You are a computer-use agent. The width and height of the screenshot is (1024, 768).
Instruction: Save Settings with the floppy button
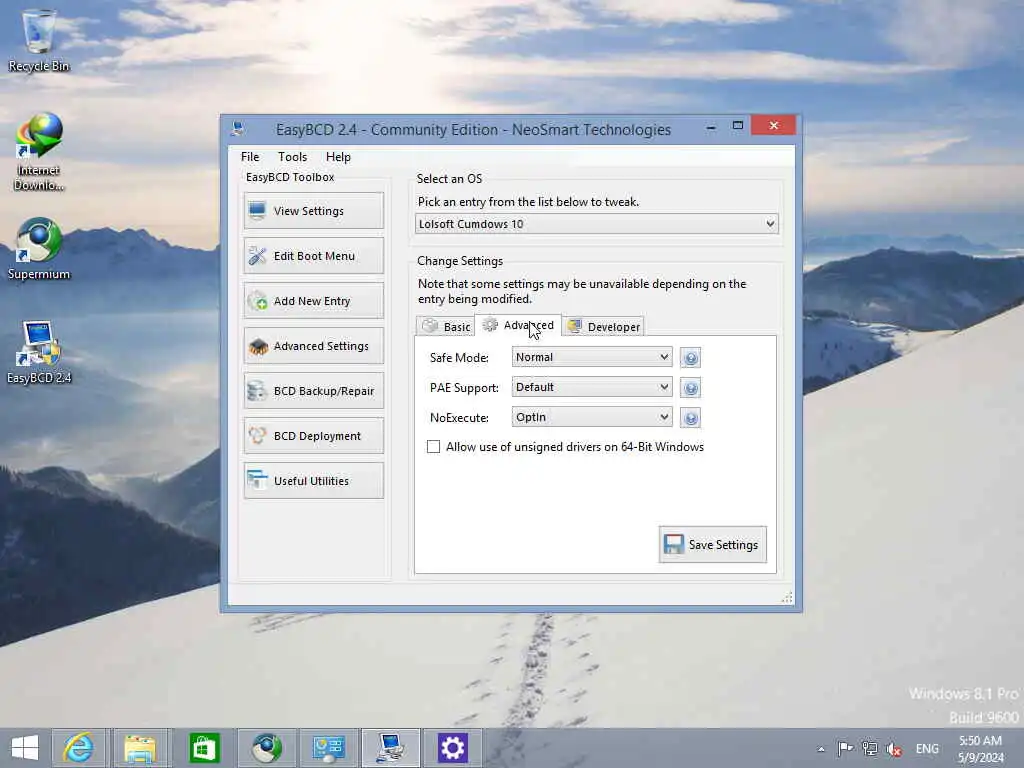pyautogui.click(x=712, y=545)
